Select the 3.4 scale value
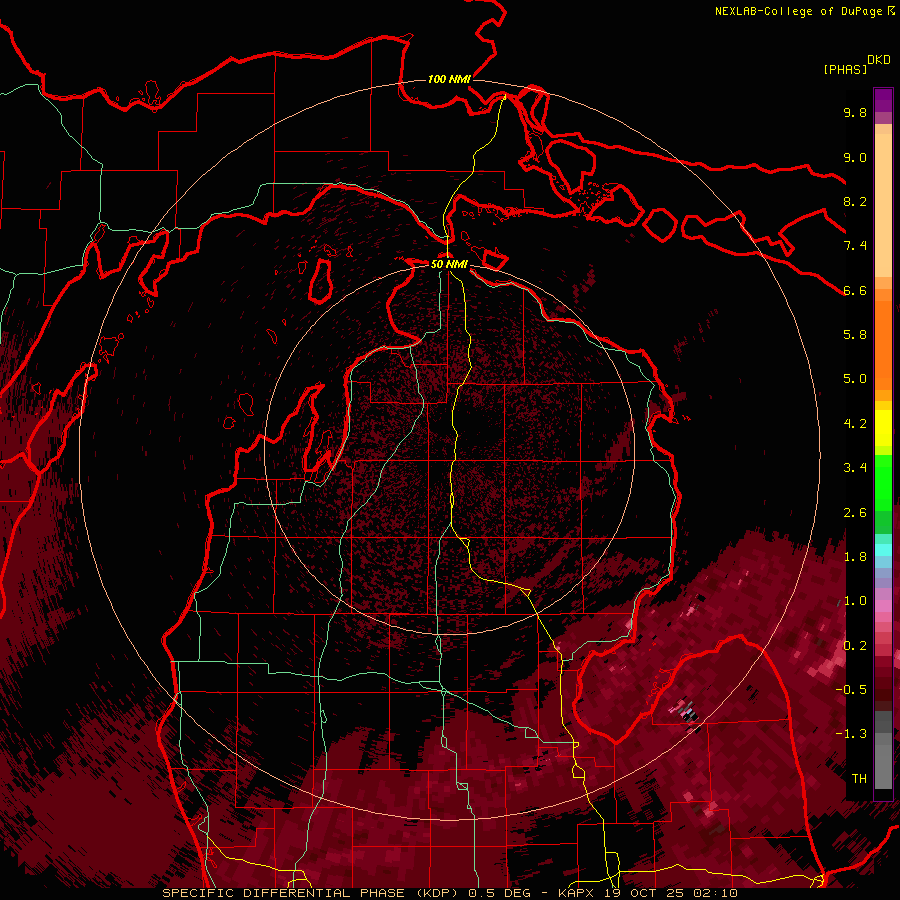900x900 pixels. pos(855,468)
